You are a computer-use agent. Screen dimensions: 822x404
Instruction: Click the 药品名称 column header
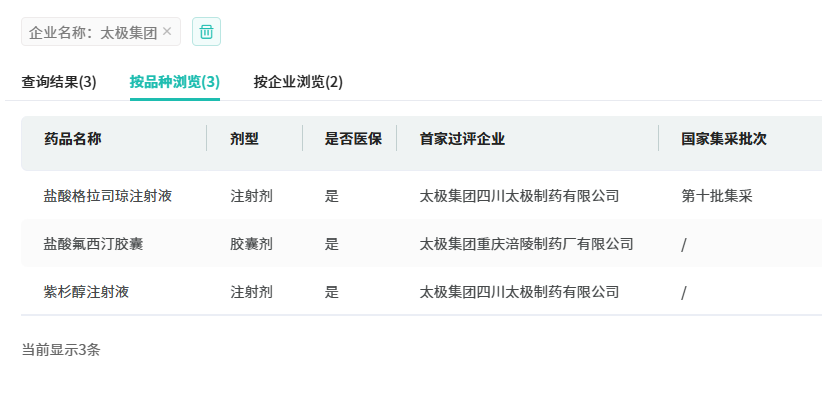coord(72,139)
